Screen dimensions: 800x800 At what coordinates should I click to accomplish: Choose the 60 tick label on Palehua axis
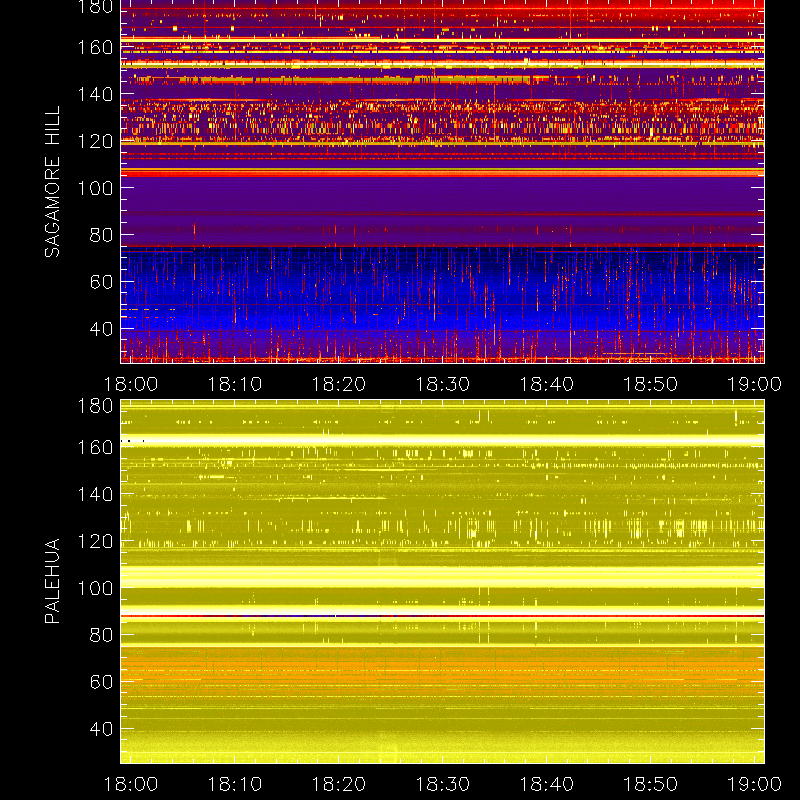[101, 682]
